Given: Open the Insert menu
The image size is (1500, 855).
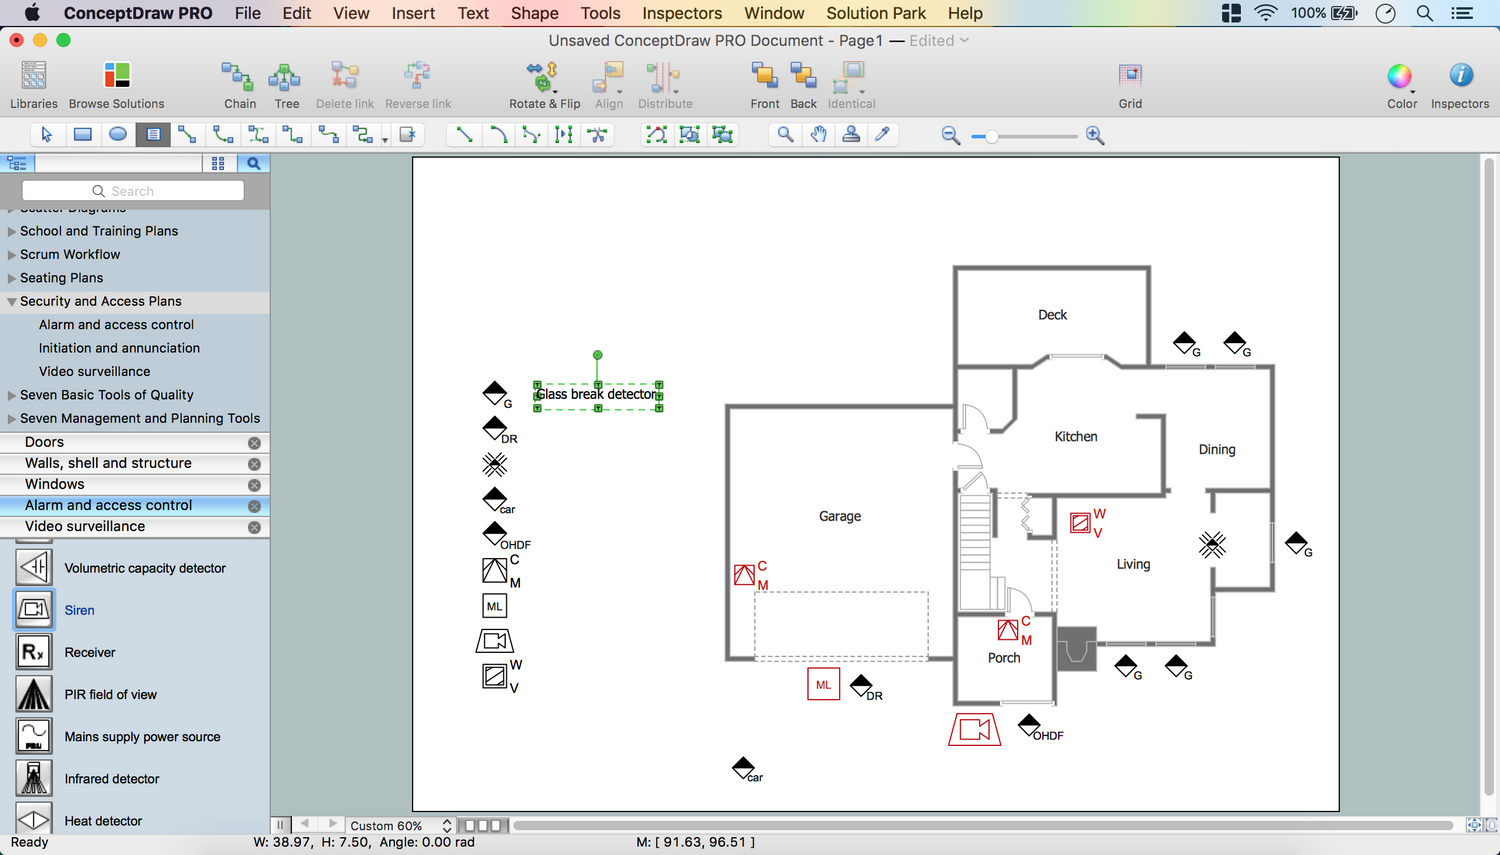Looking at the screenshot, I should tap(413, 13).
